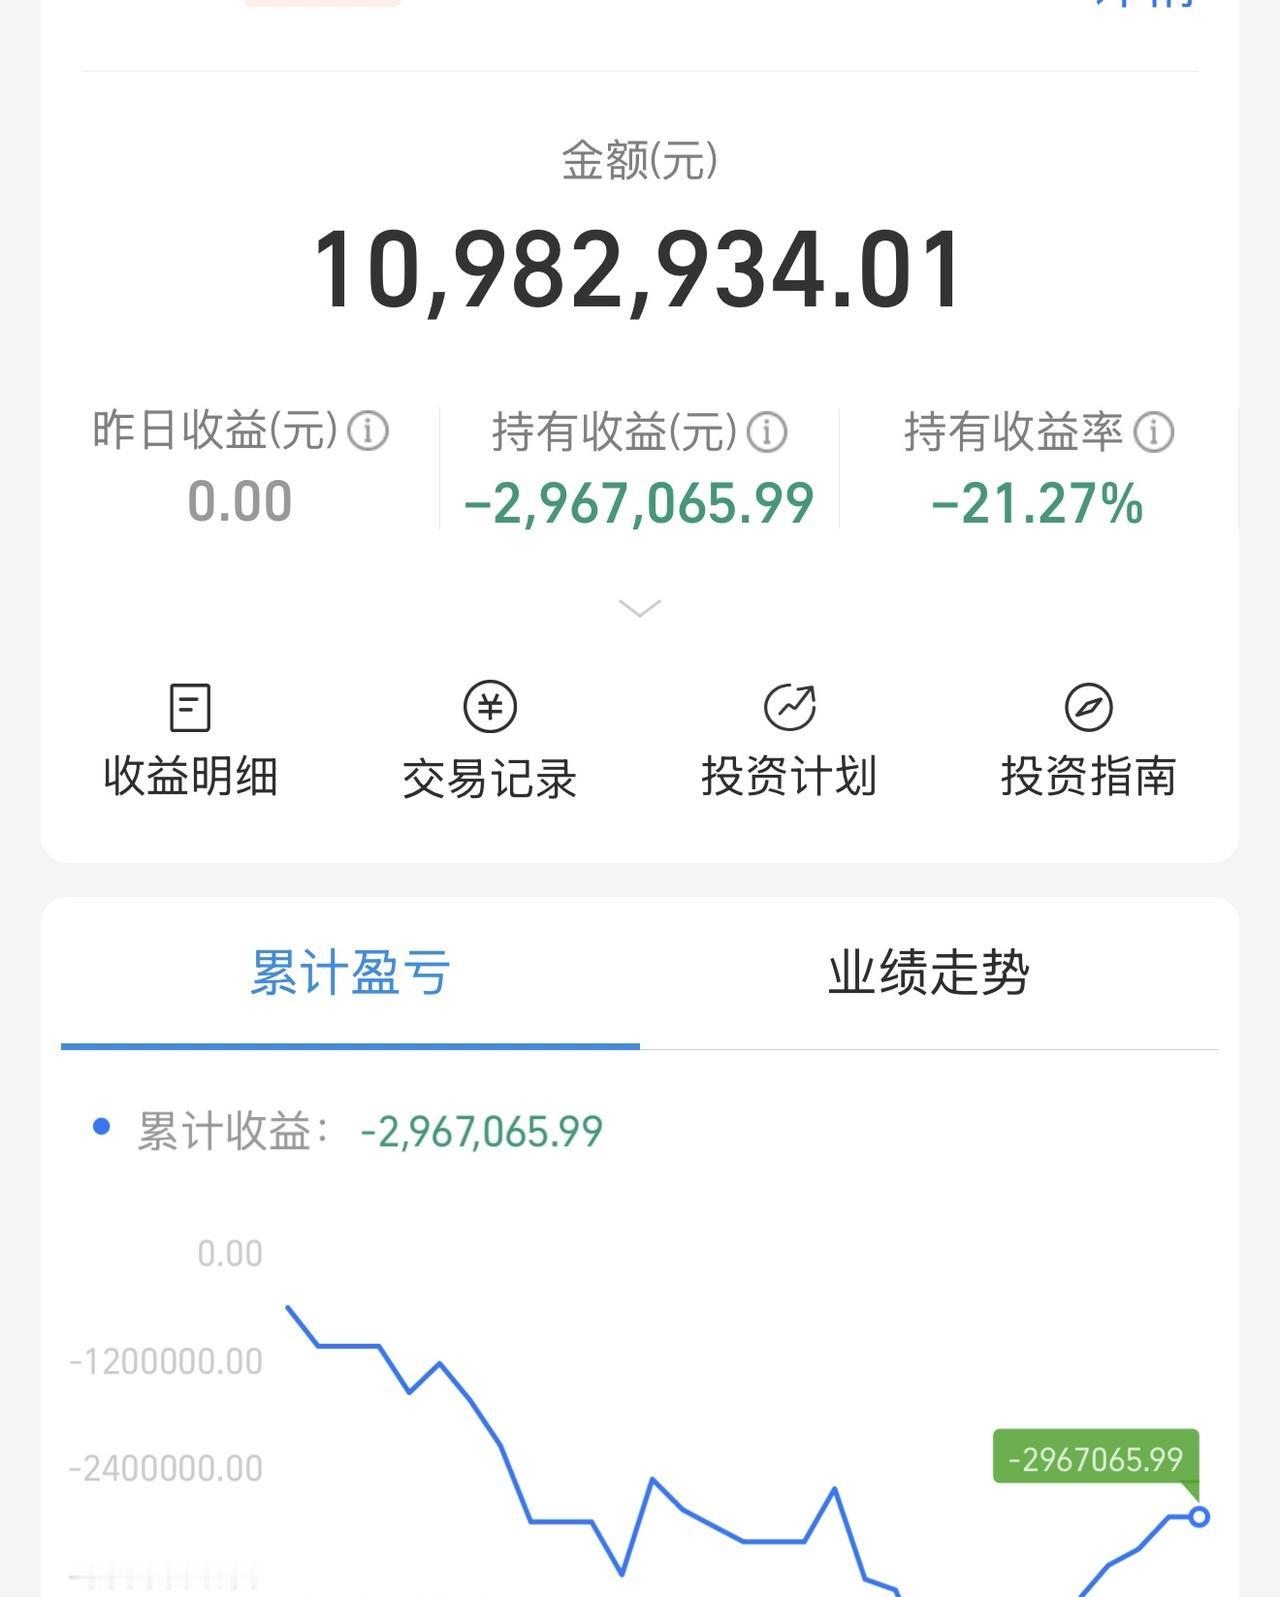Image resolution: width=1280 pixels, height=1597 pixels.
Task: Tap the 投资指南 label
Action: pyautogui.click(x=1089, y=776)
